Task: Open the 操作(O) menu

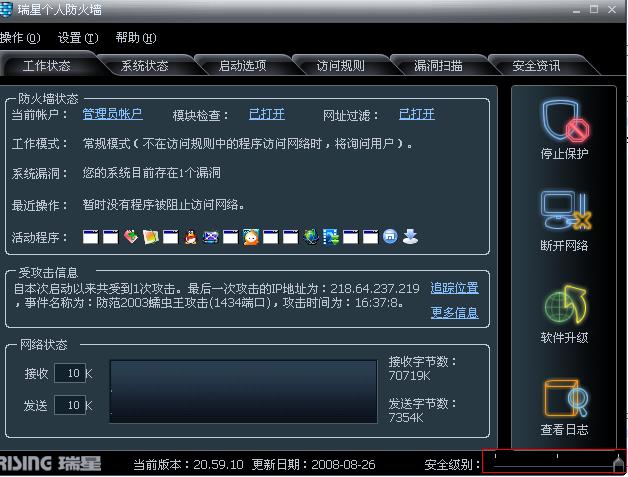Action: 20,38
